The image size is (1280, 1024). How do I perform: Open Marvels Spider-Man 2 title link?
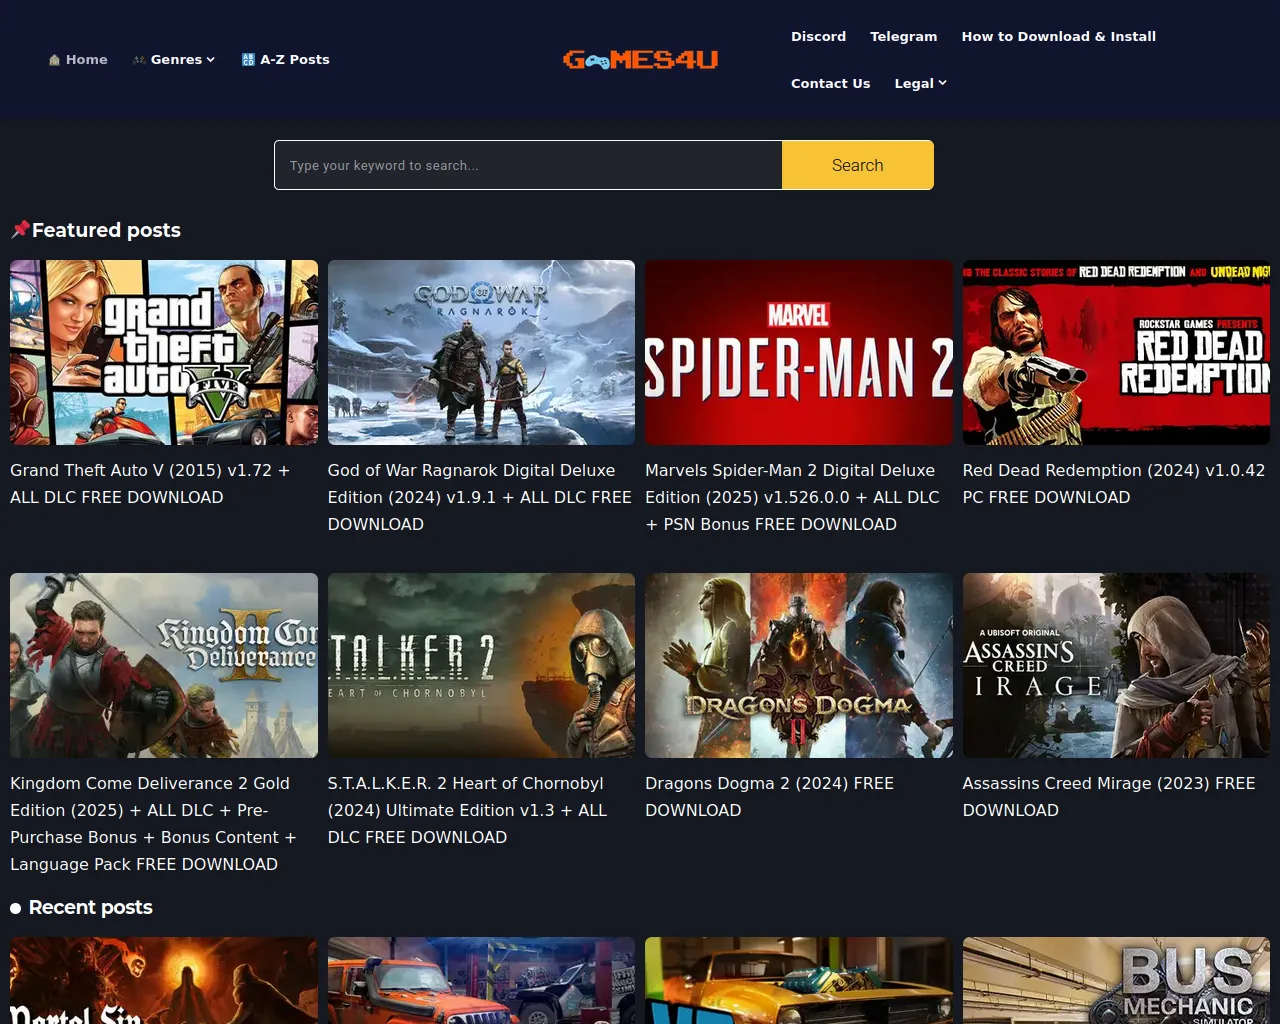pos(792,497)
